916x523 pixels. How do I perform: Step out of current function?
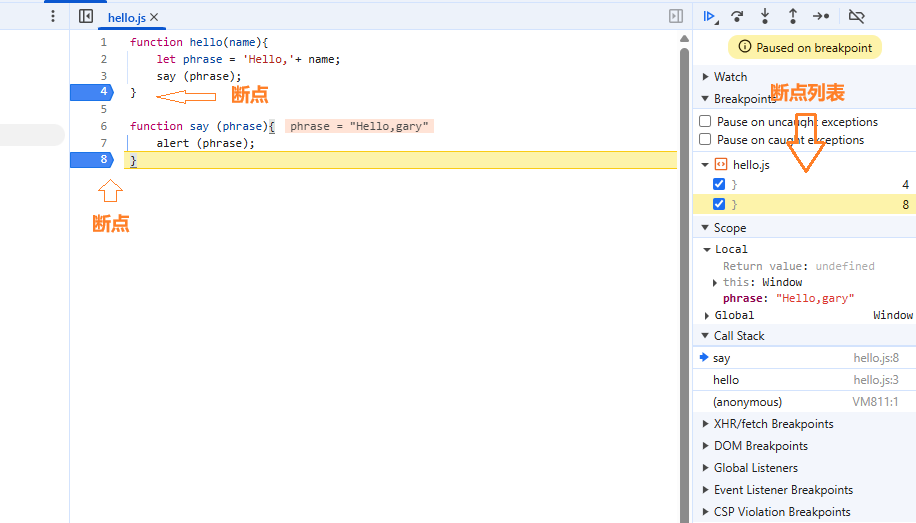tap(793, 16)
